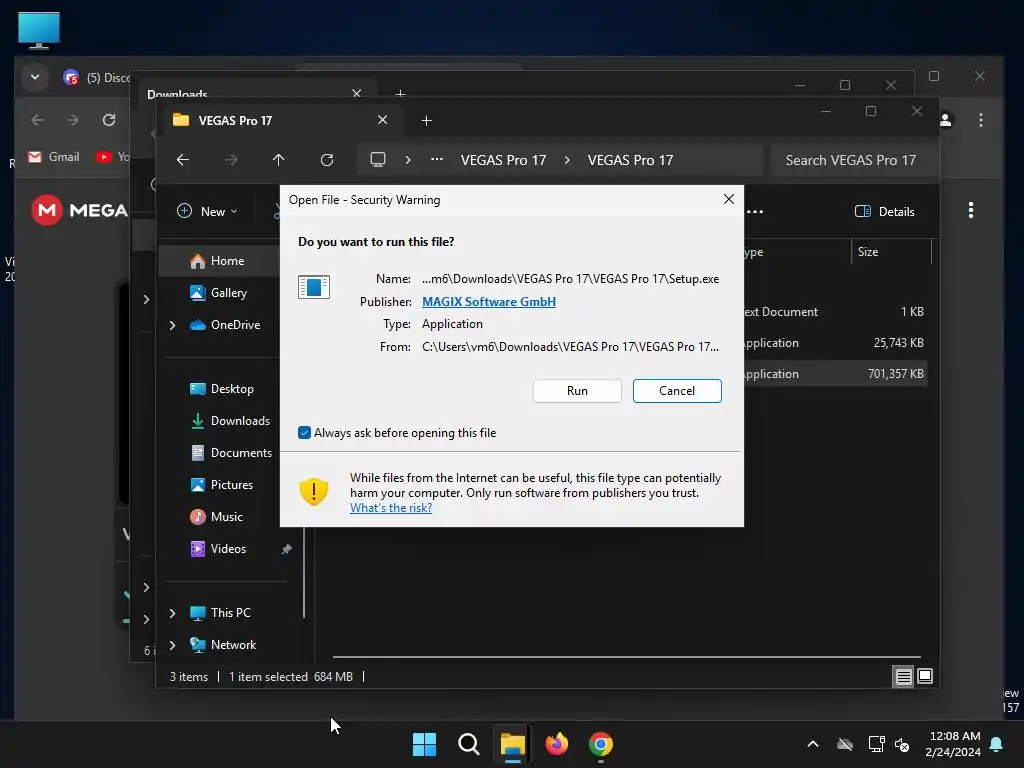
Task: Click the PC monitor icon in address bar
Action: click(x=377, y=160)
